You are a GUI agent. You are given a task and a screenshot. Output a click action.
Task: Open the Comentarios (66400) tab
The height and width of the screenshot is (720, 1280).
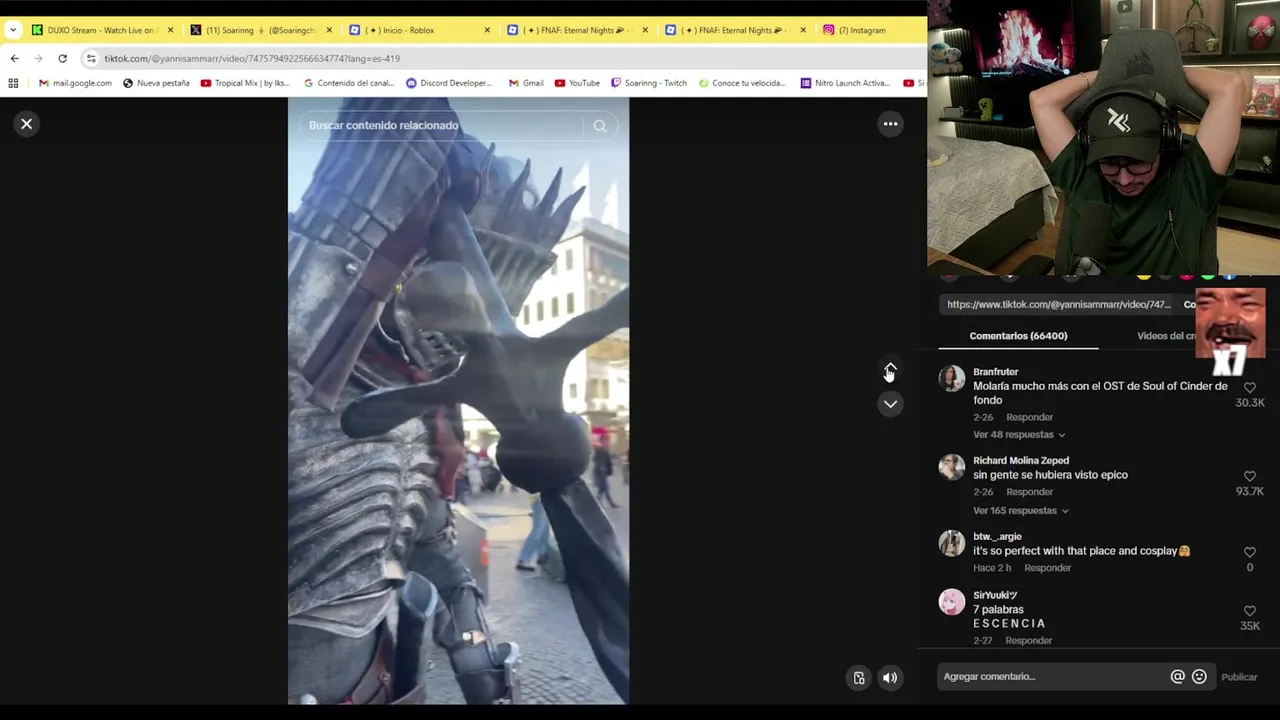(1018, 336)
